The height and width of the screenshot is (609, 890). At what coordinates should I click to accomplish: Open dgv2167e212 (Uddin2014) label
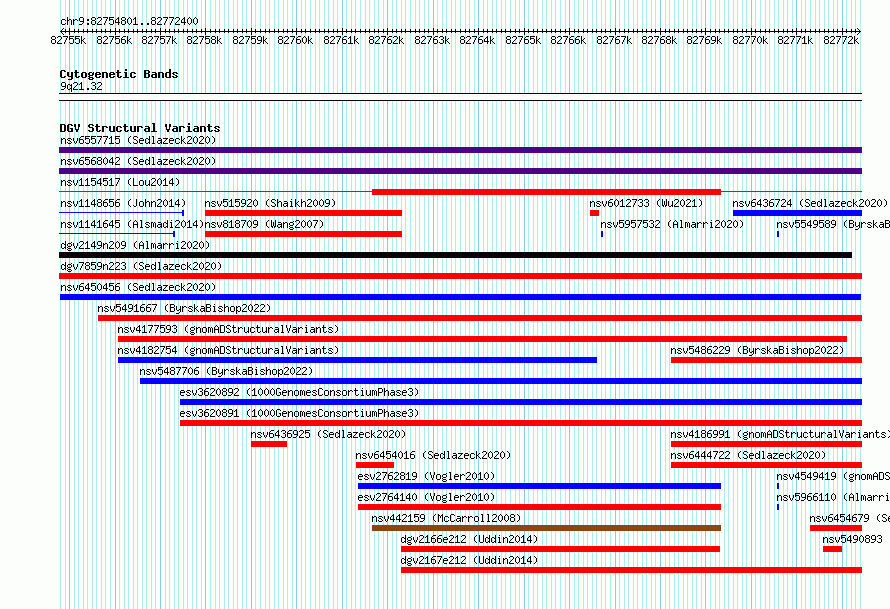click(x=469, y=560)
